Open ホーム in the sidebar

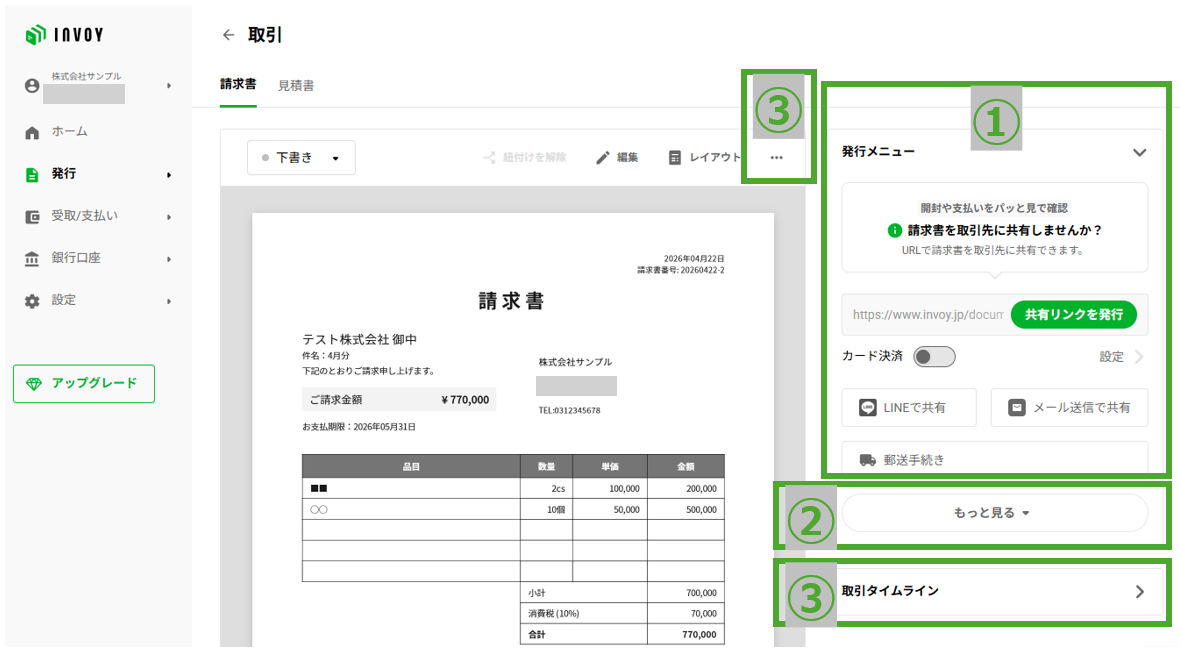pyautogui.click(x=69, y=132)
